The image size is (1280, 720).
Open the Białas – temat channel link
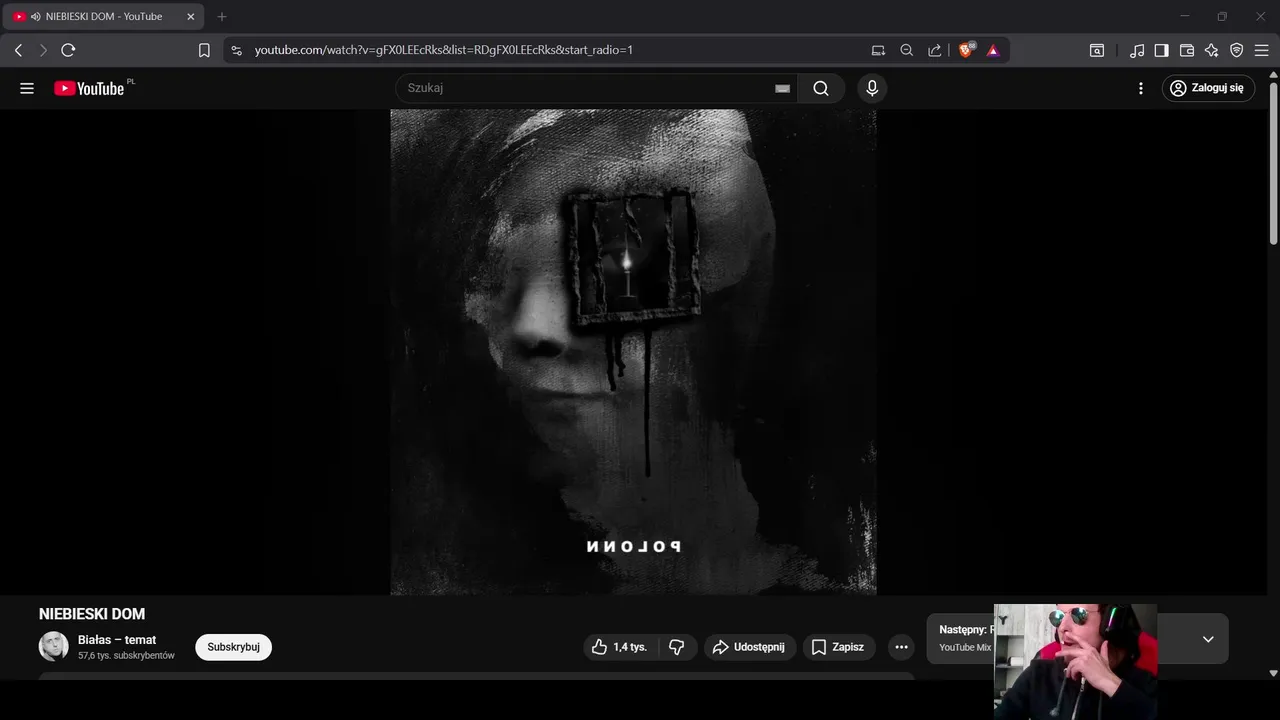click(x=117, y=640)
